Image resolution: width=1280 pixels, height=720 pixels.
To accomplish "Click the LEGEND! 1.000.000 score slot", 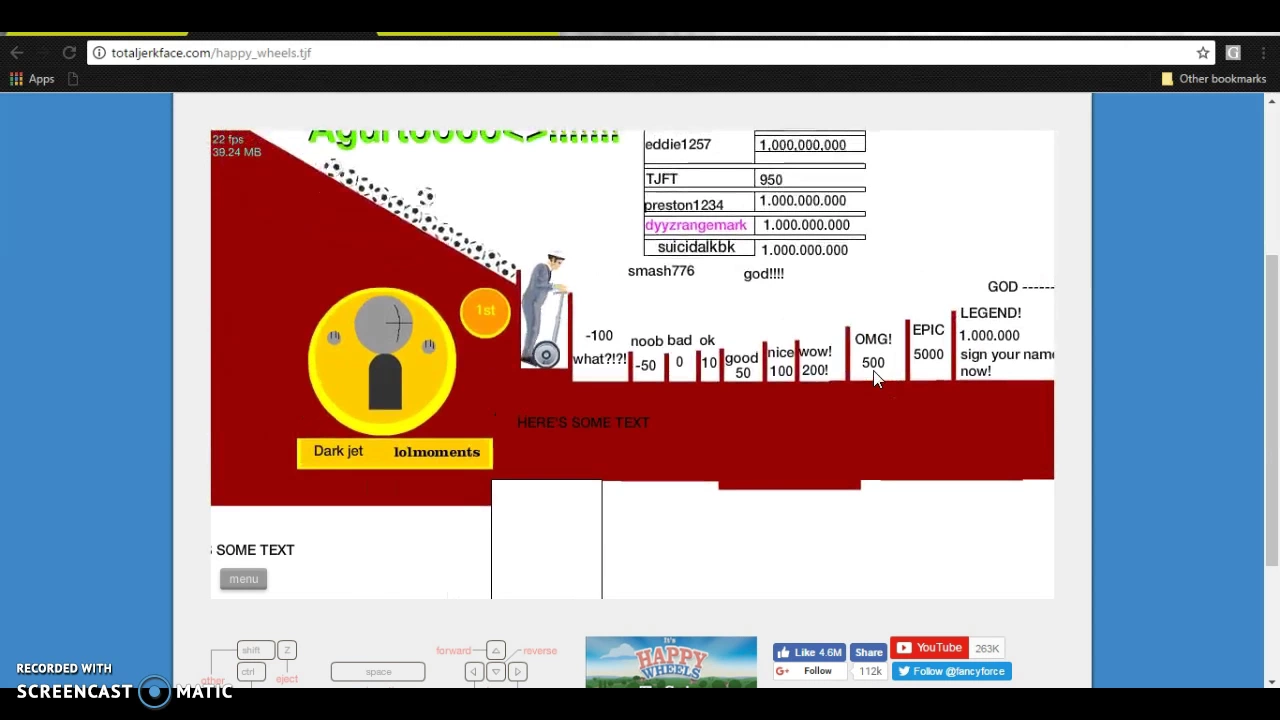I will tap(1005, 342).
